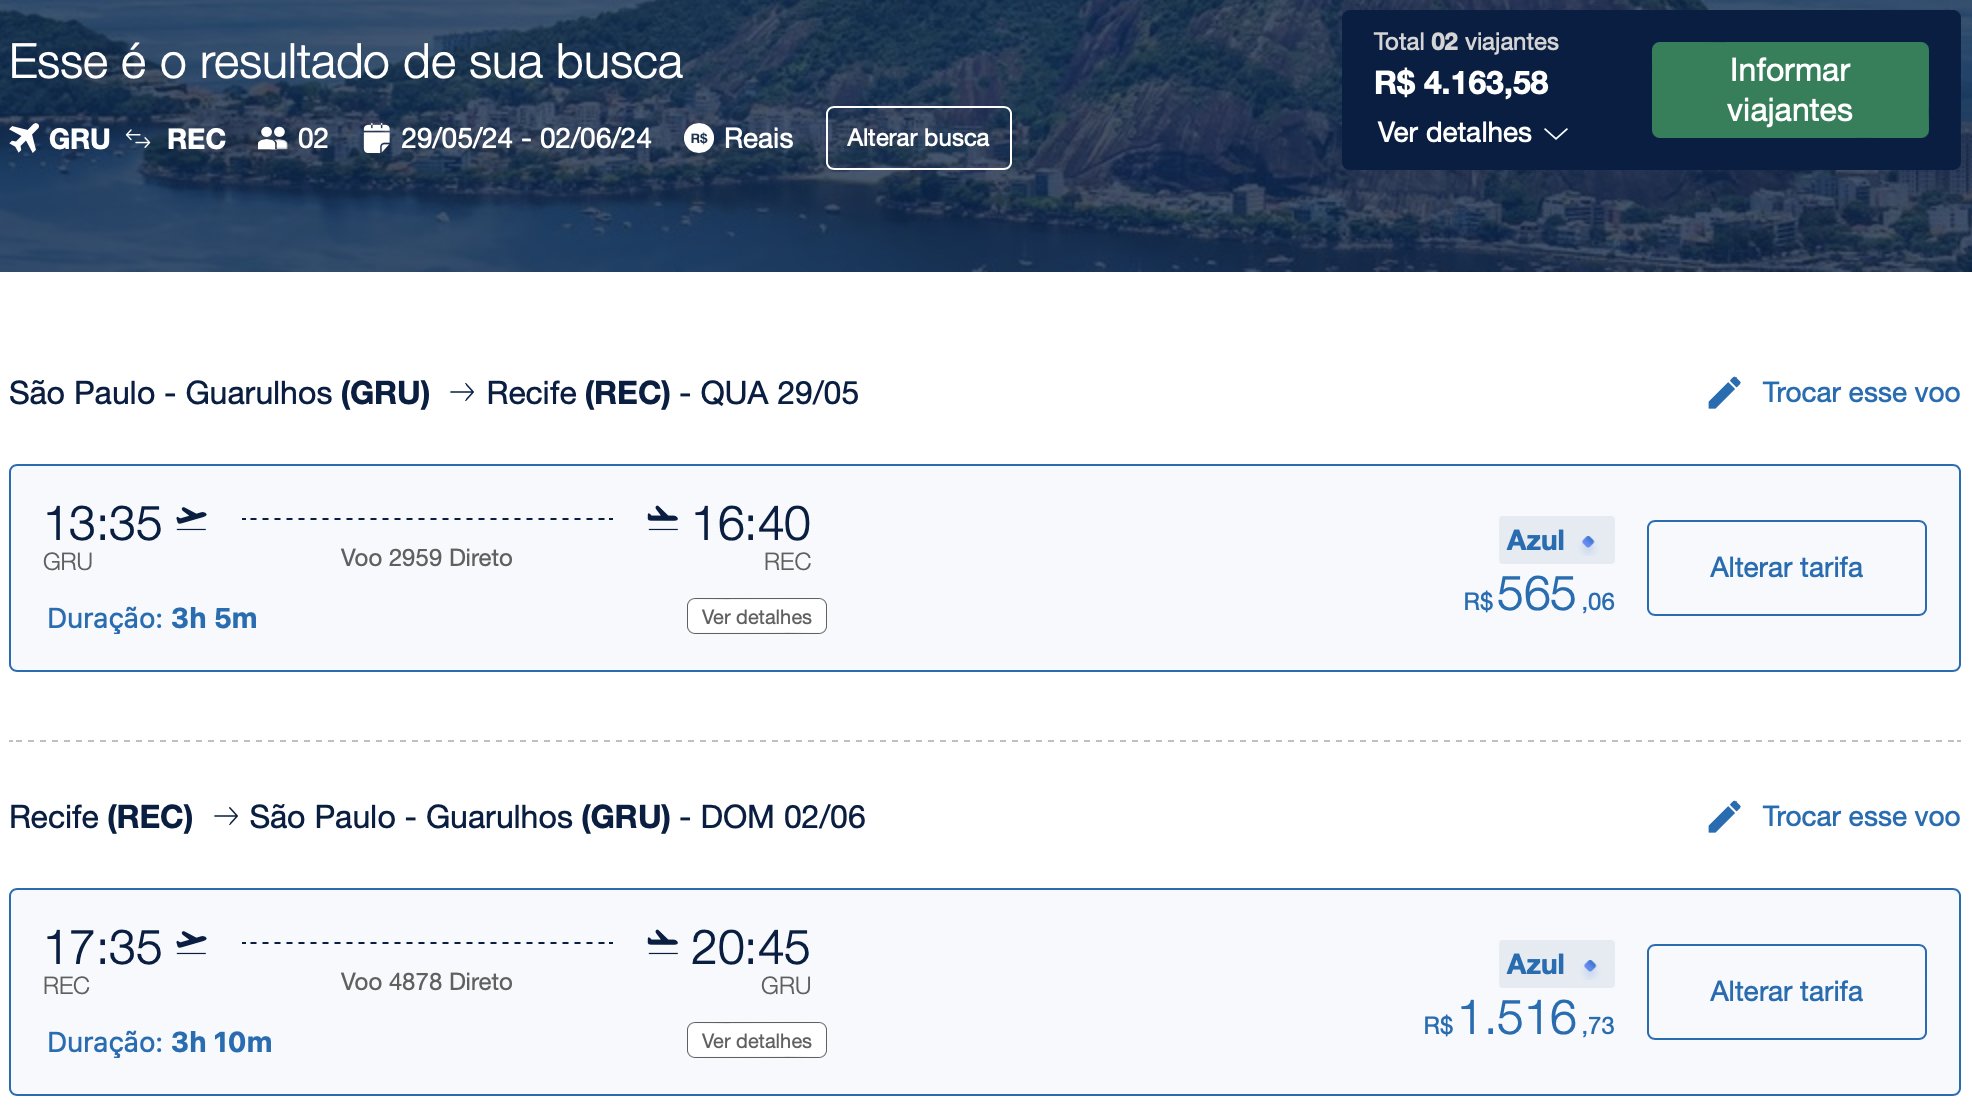Click the pencil icon for the GRU to REC flight
Image resolution: width=1972 pixels, height=1106 pixels.
tap(1725, 393)
